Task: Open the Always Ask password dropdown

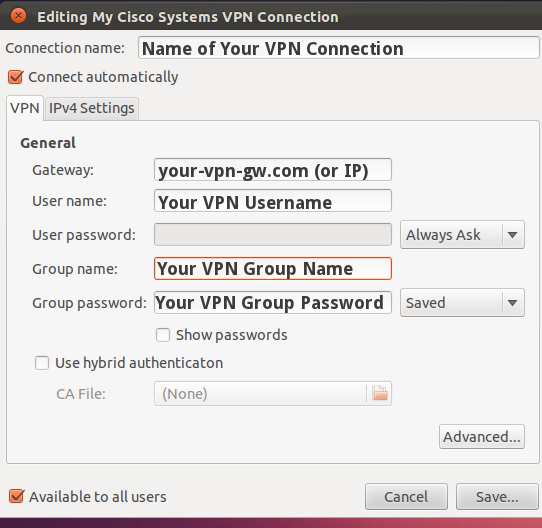Action: pos(462,235)
